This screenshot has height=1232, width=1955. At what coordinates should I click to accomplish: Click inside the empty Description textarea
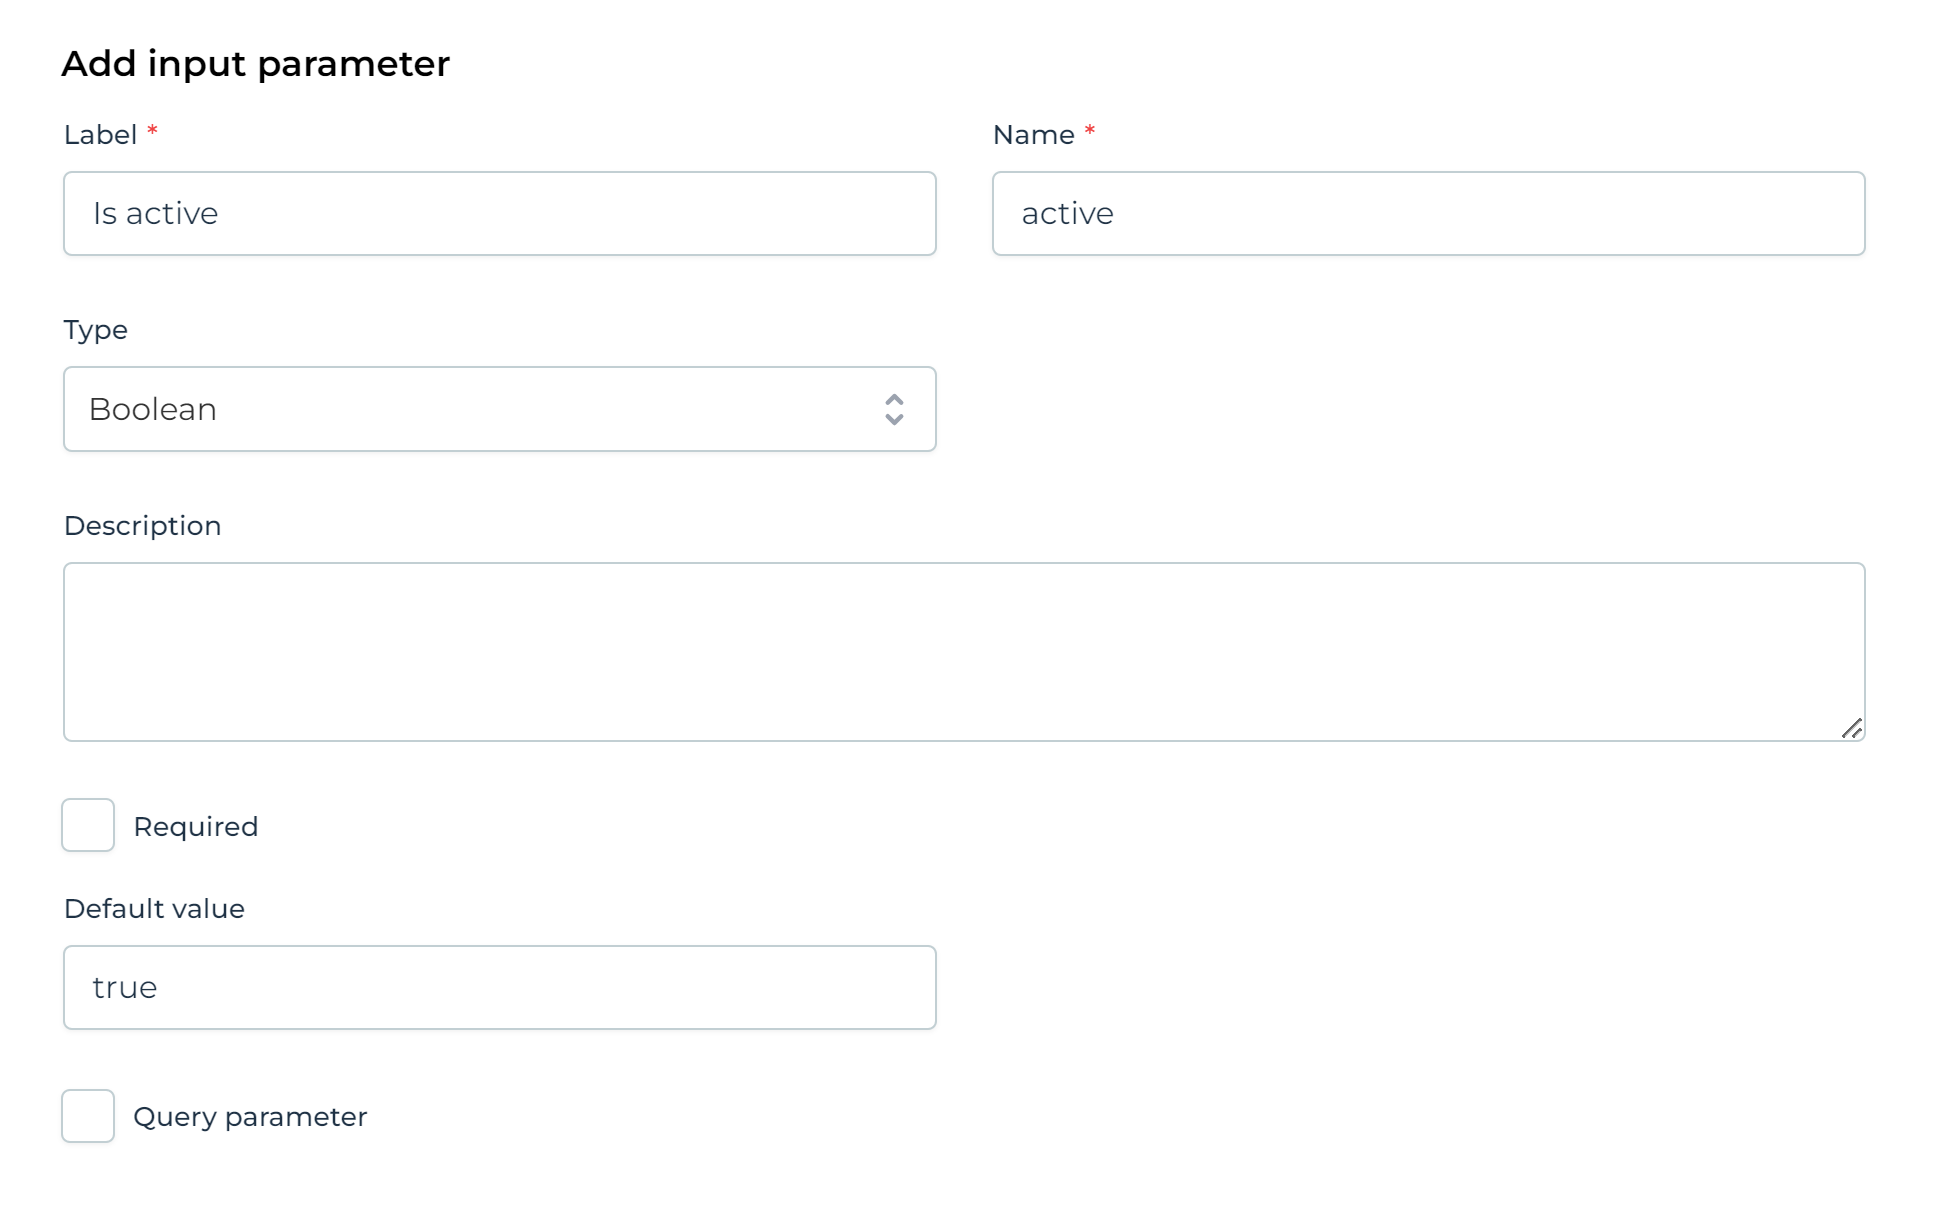(964, 650)
